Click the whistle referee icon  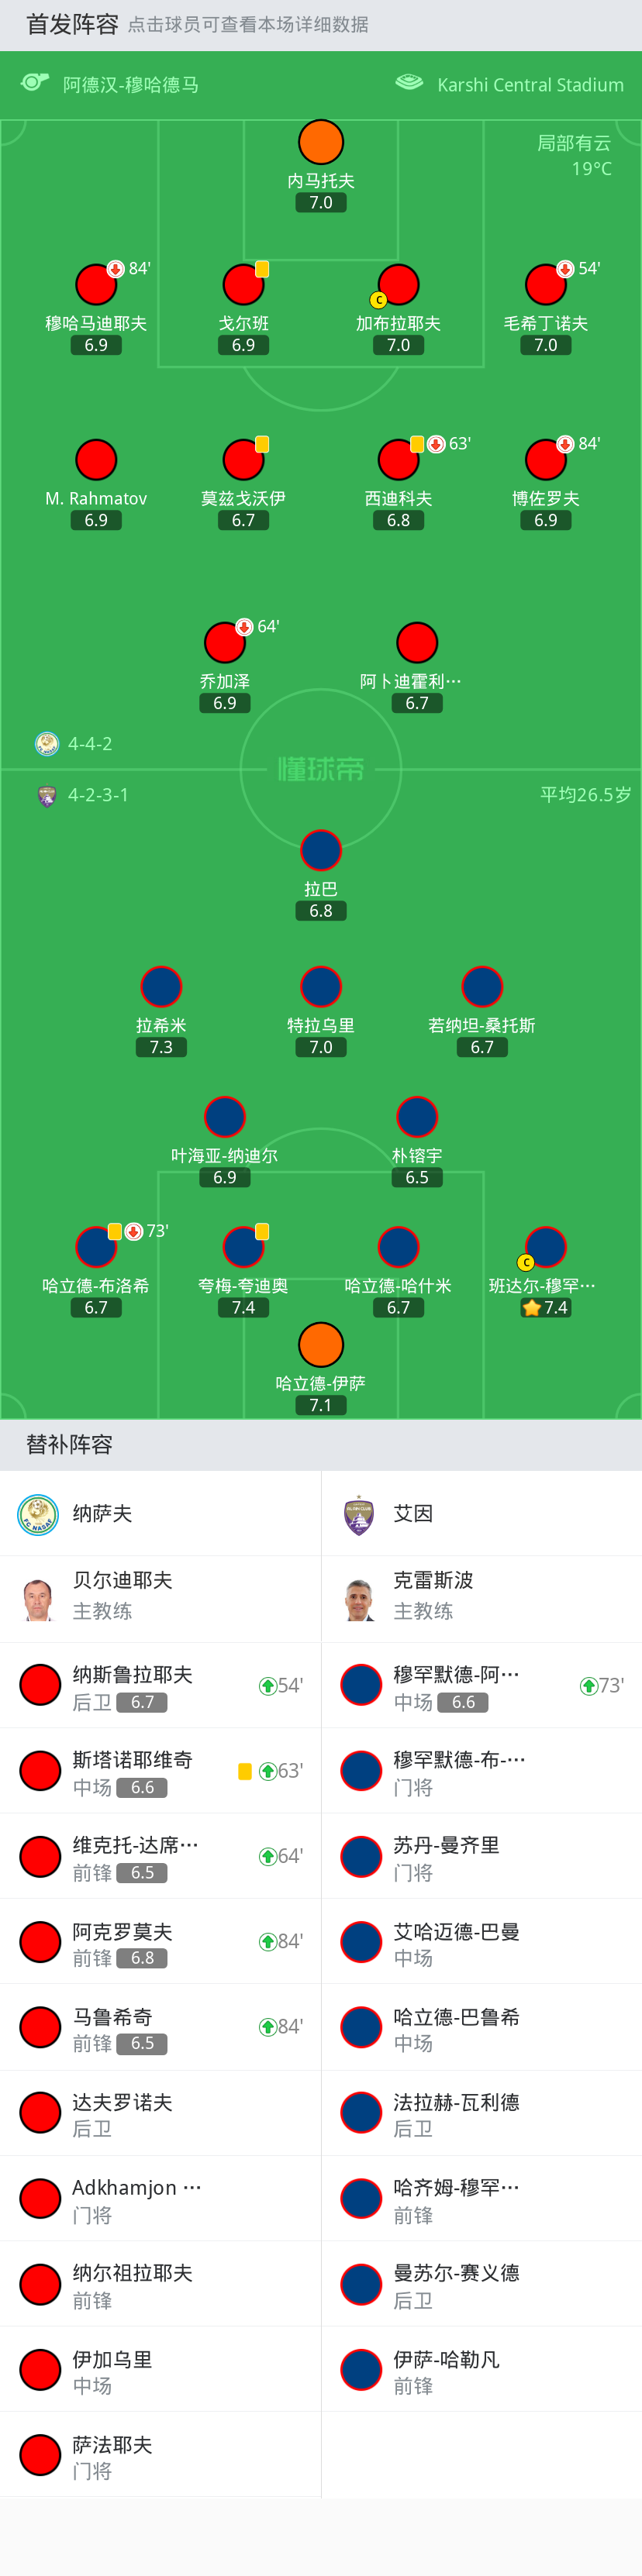[x=35, y=83]
